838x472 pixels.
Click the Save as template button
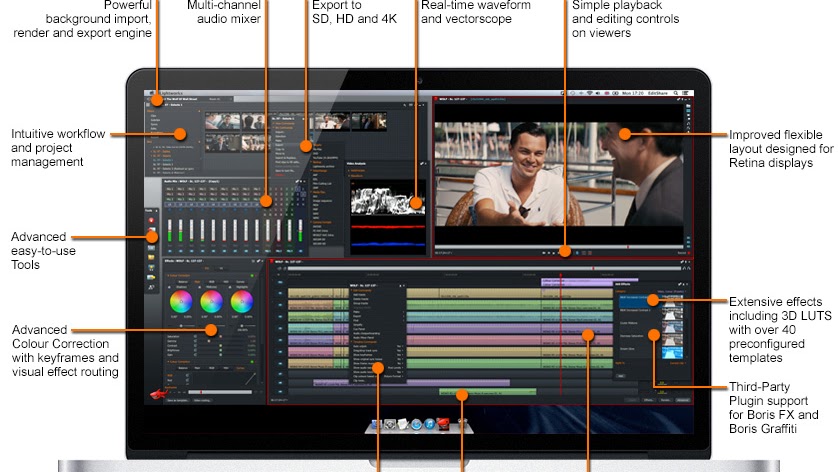coord(177,400)
